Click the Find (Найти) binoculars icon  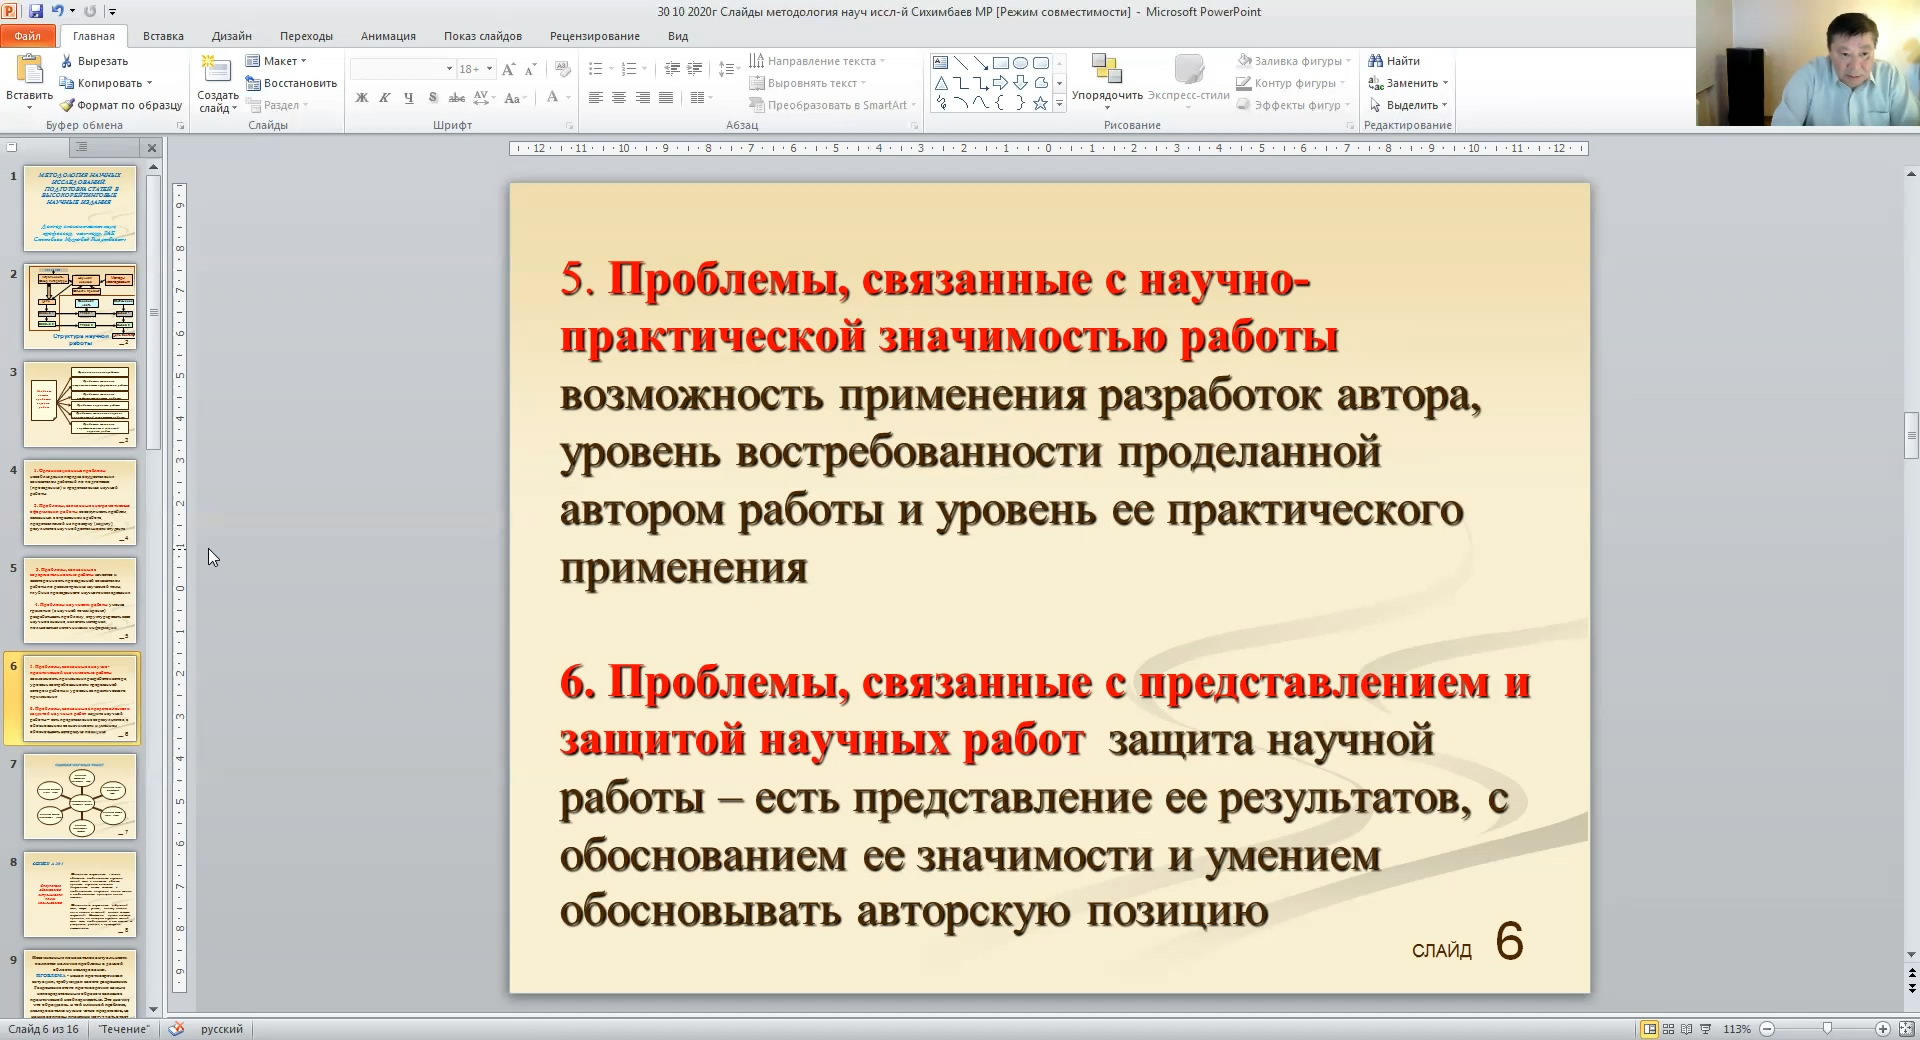pyautogui.click(x=1376, y=61)
